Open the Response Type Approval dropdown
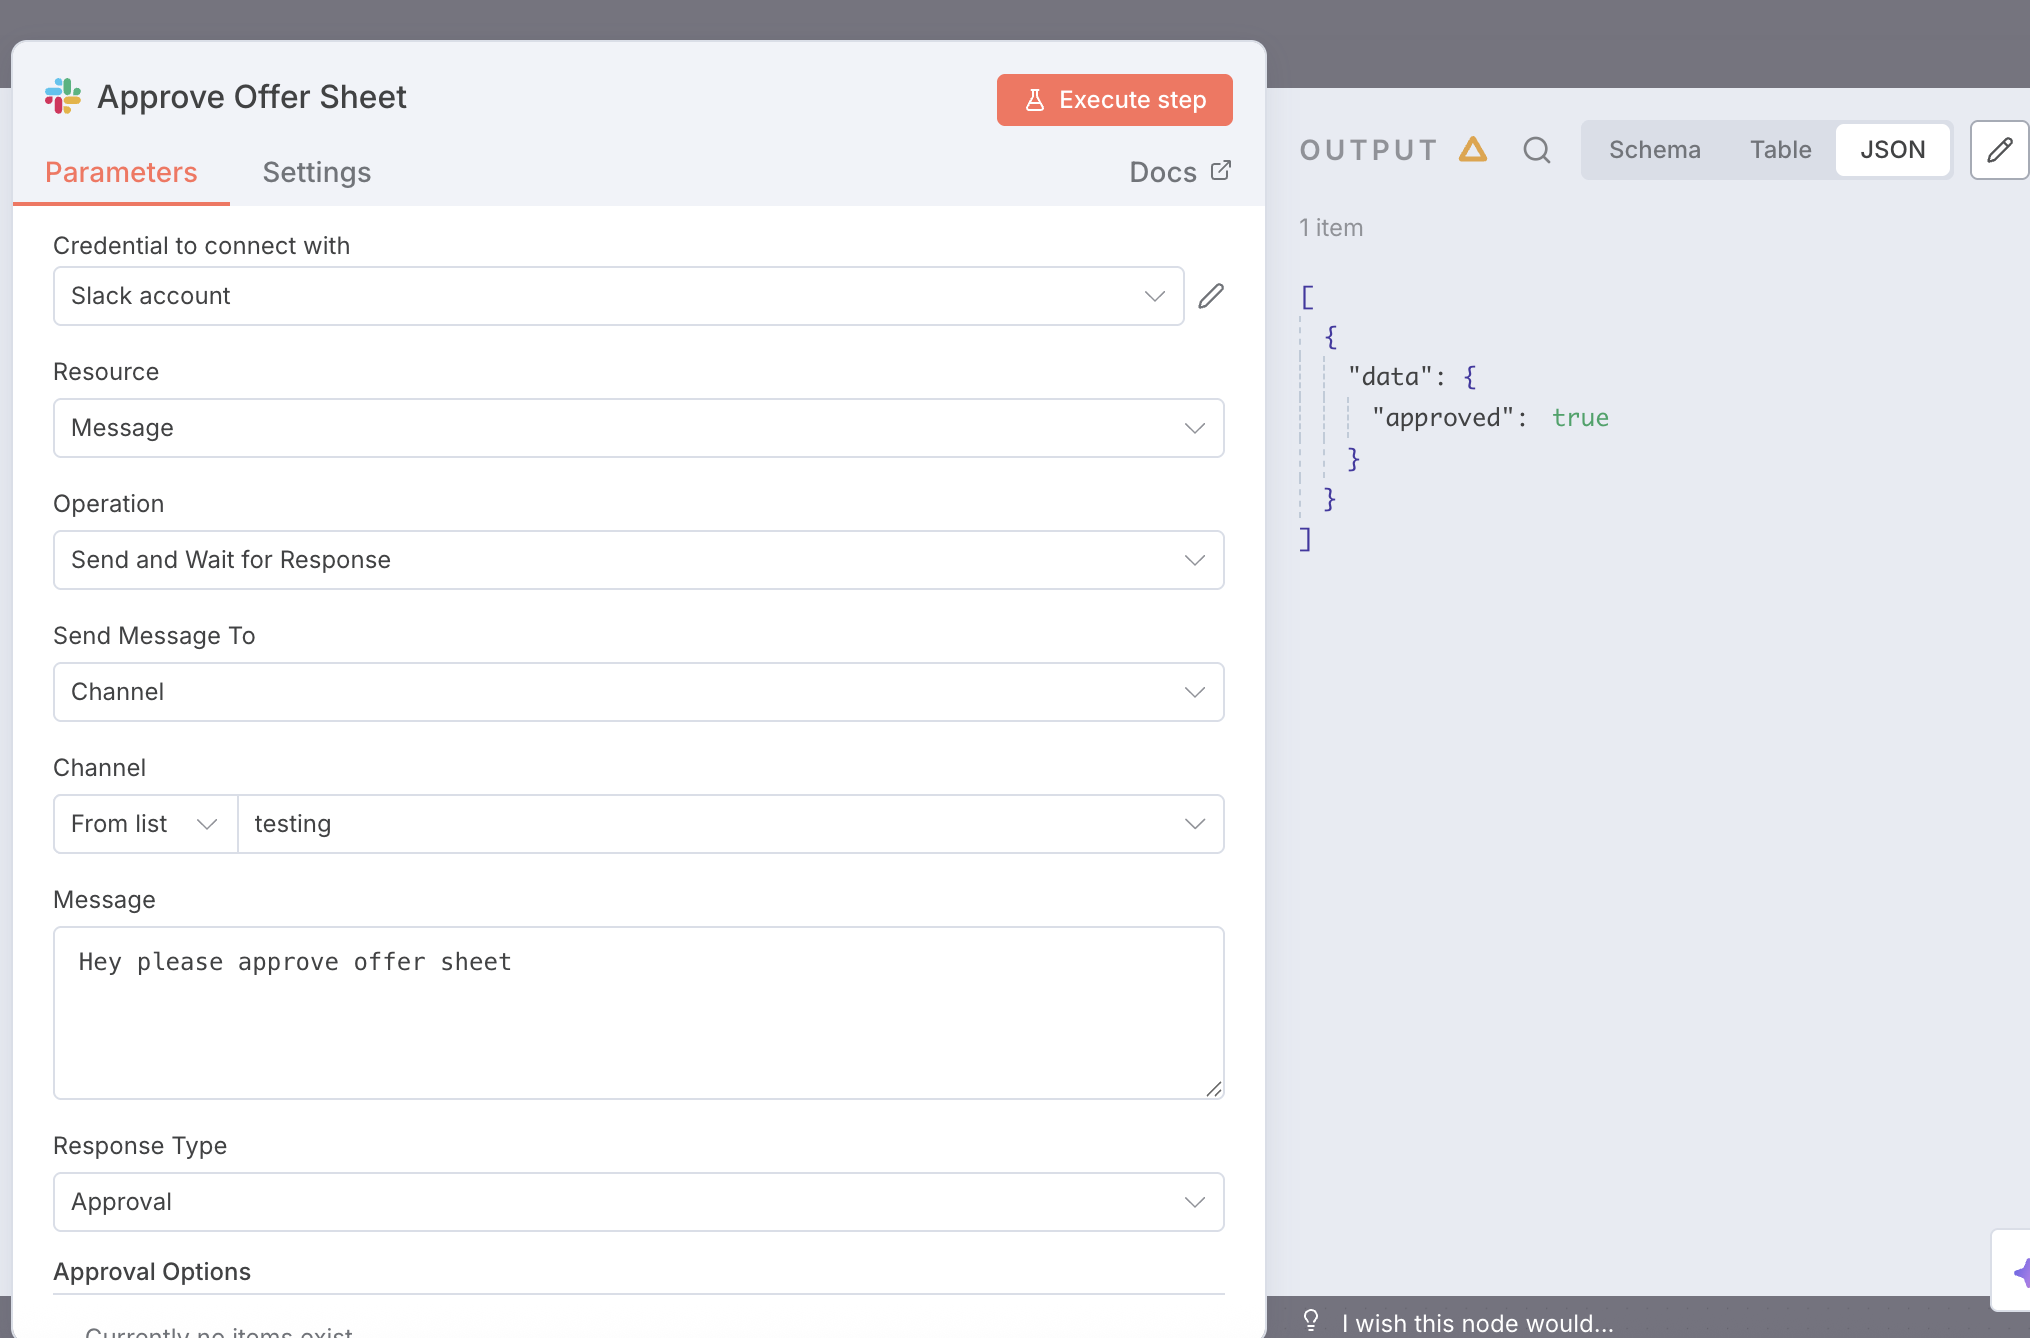Screen dimensions: 2030x1338 (638, 1202)
